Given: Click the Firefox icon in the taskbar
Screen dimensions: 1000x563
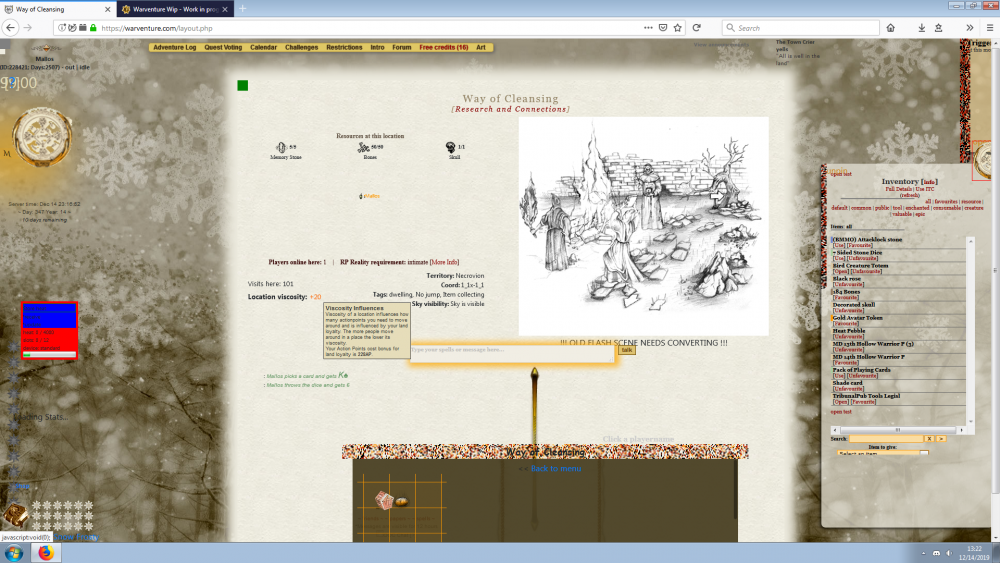Looking at the screenshot, I should (x=45, y=553).
